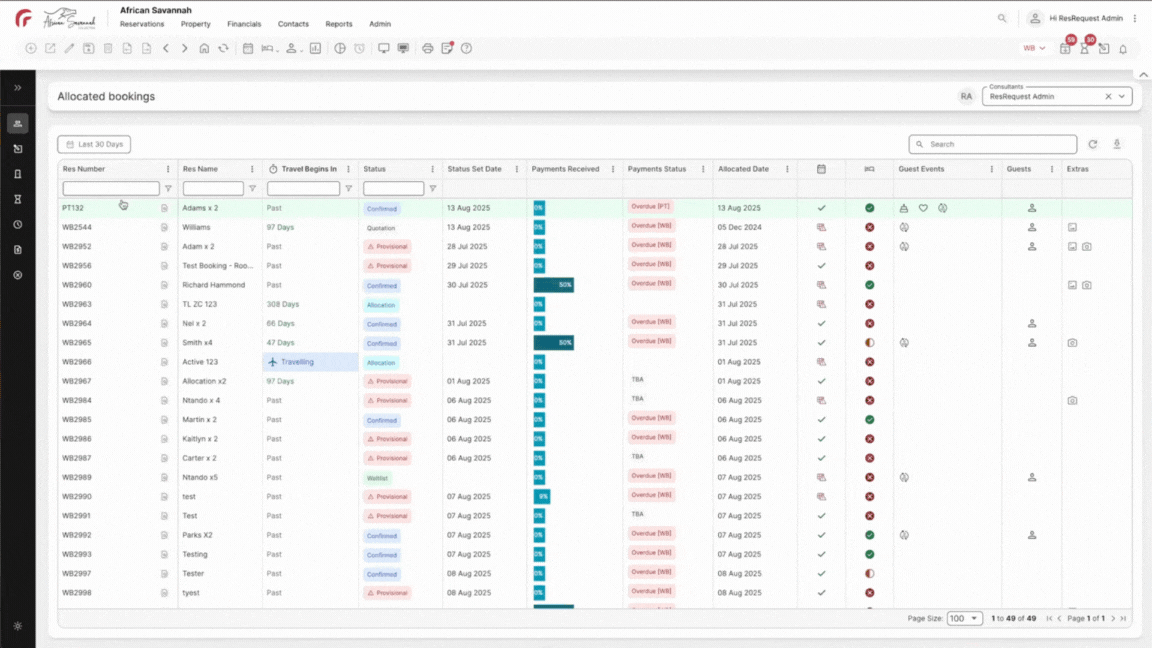Click the refresh arrows toolbar icon
The height and width of the screenshot is (648, 1152).
223,48
